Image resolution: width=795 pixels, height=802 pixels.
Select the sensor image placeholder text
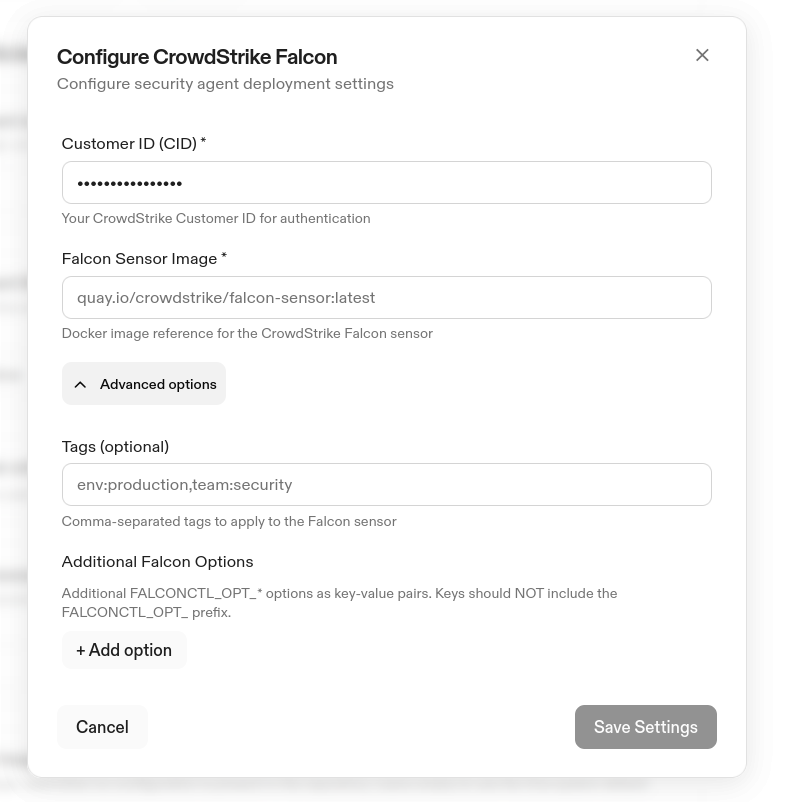tap(225, 297)
